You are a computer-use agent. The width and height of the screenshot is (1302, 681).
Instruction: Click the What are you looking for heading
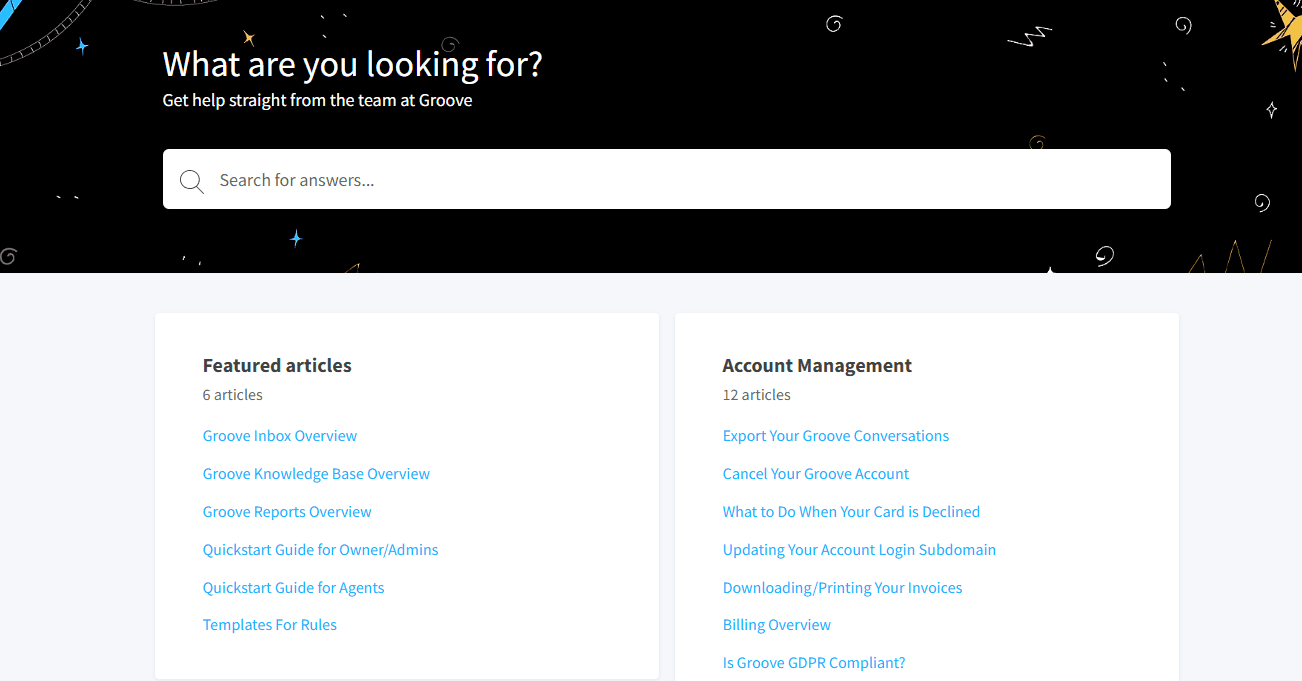tap(352, 64)
